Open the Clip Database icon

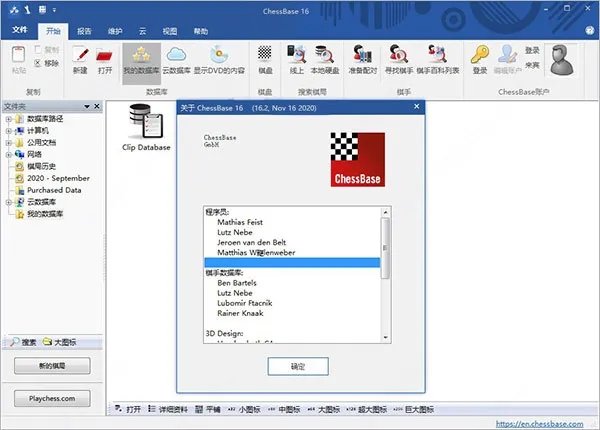[x=146, y=126]
